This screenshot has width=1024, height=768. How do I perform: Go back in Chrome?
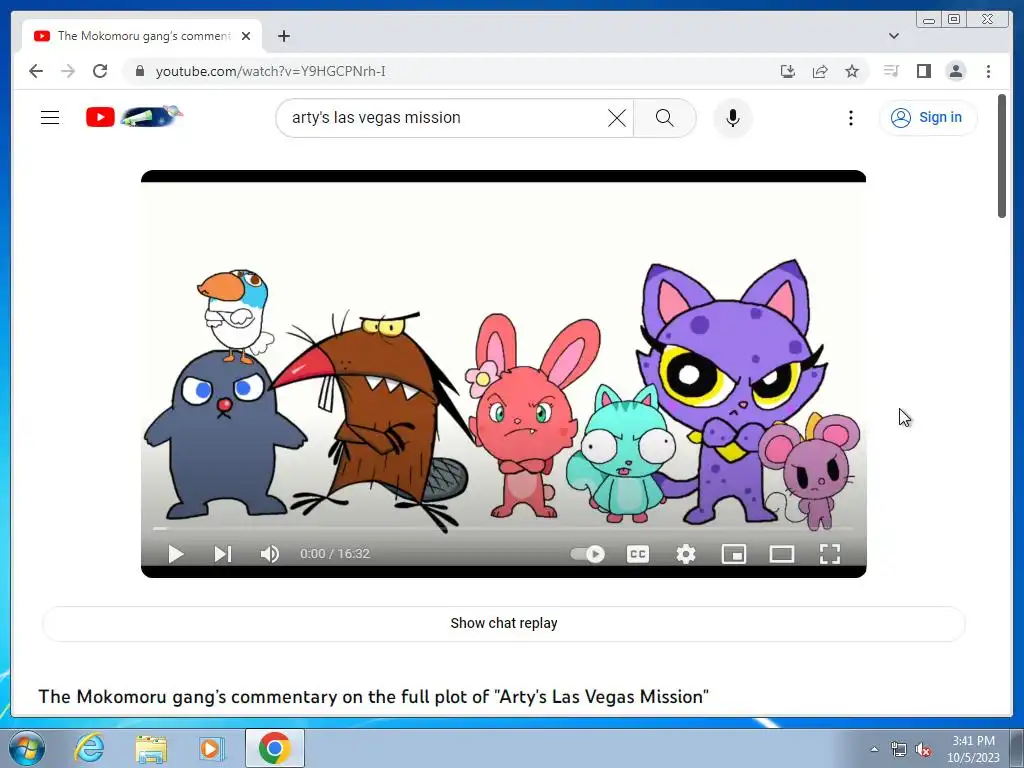click(x=36, y=71)
